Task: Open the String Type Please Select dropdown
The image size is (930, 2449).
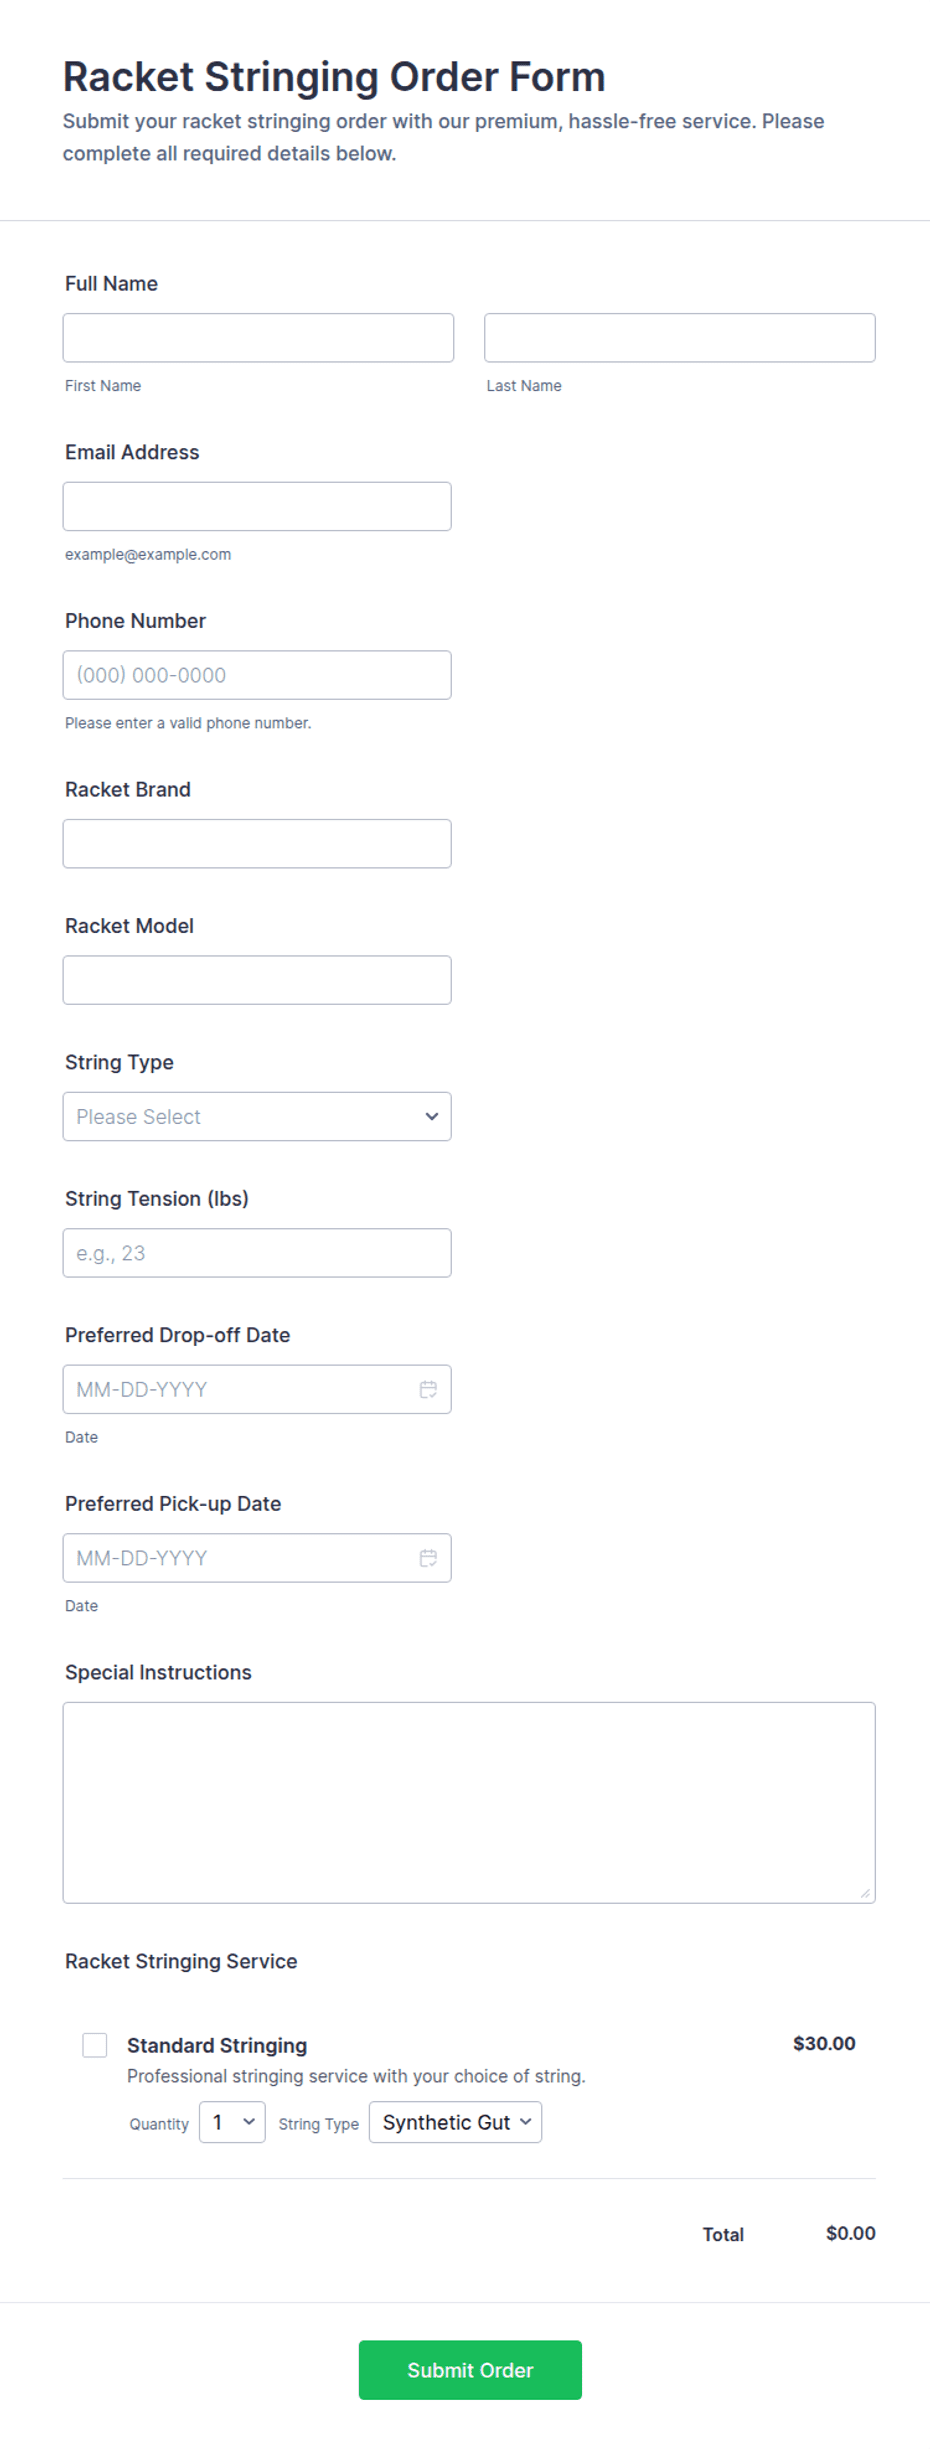Action: pyautogui.click(x=257, y=1116)
